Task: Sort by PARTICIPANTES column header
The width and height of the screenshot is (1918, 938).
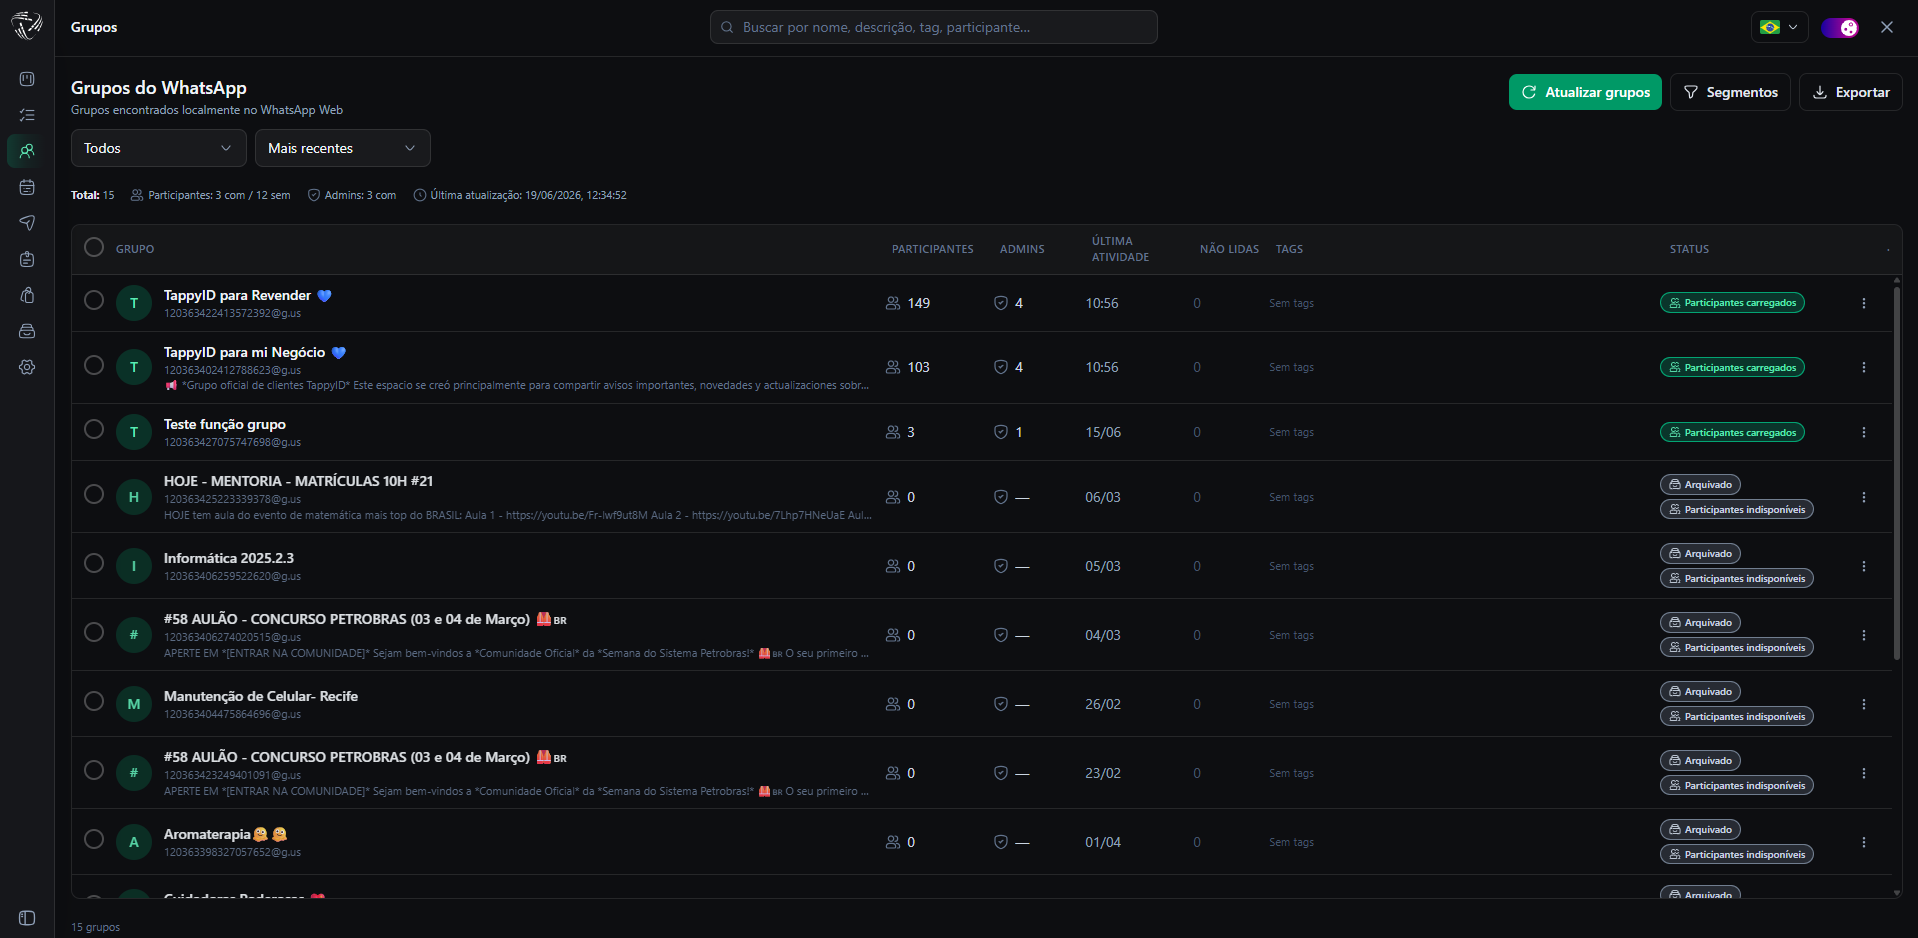Action: tap(933, 249)
